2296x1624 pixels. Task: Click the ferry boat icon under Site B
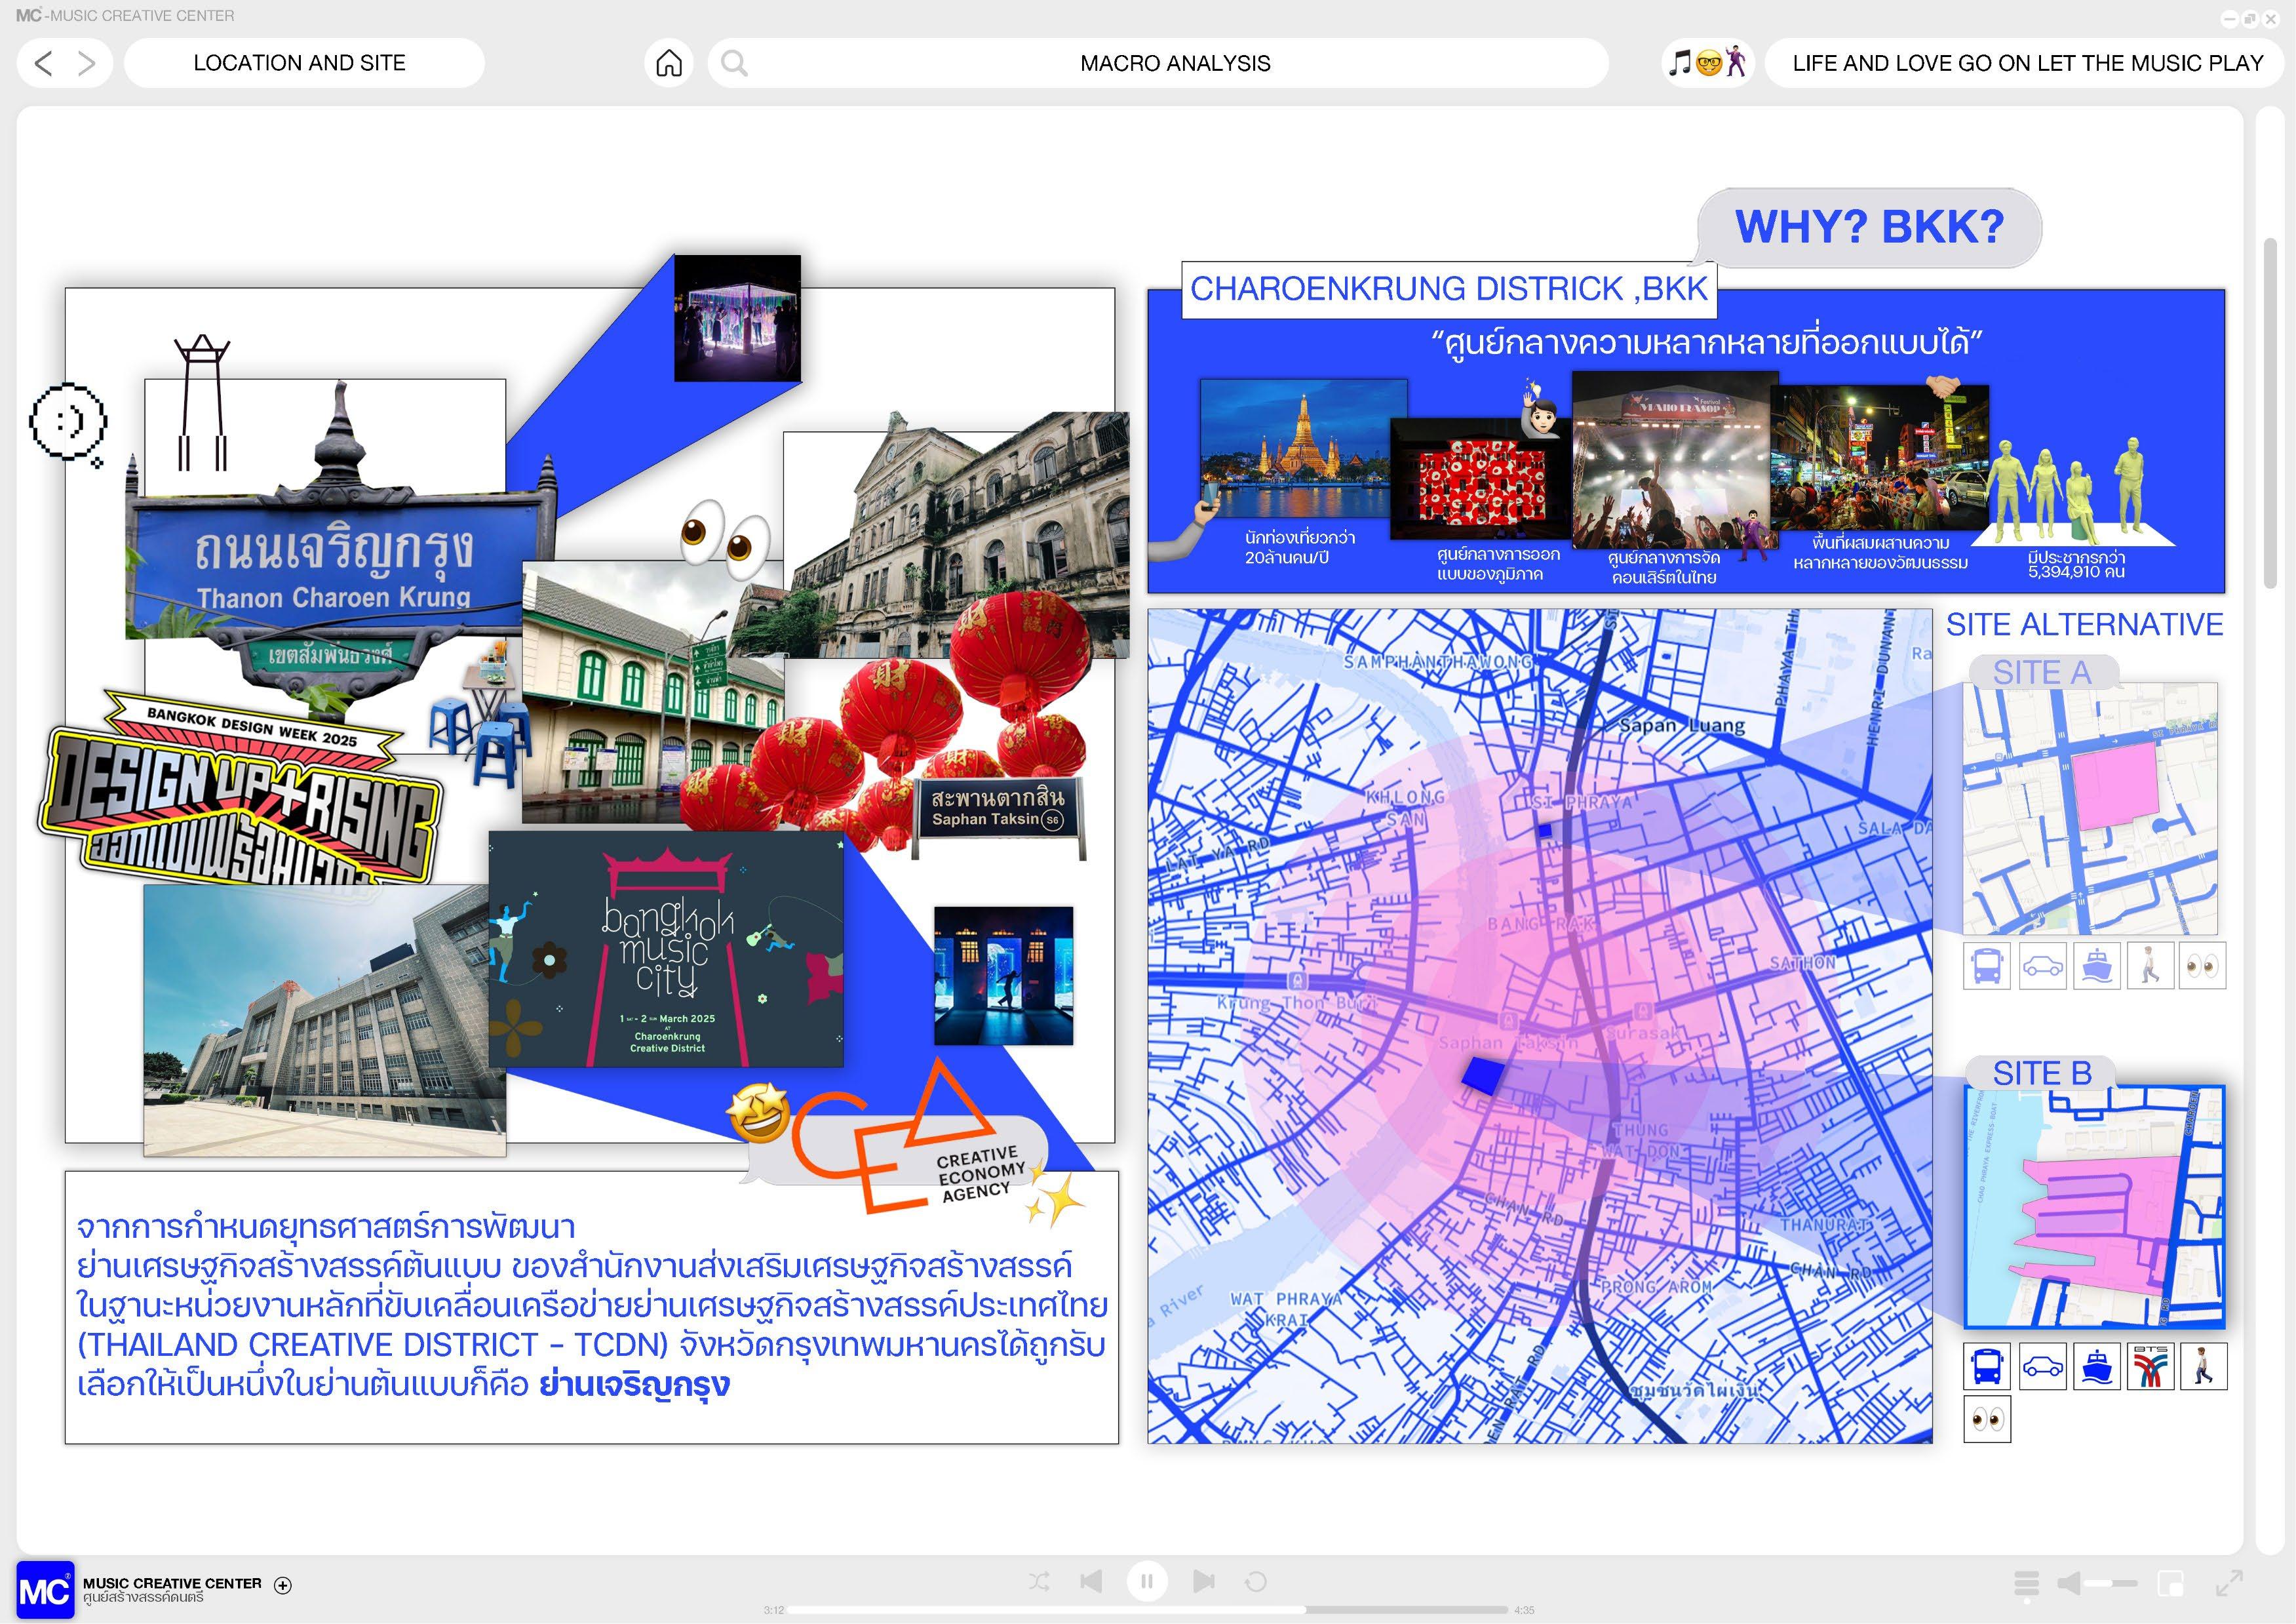2096,1366
